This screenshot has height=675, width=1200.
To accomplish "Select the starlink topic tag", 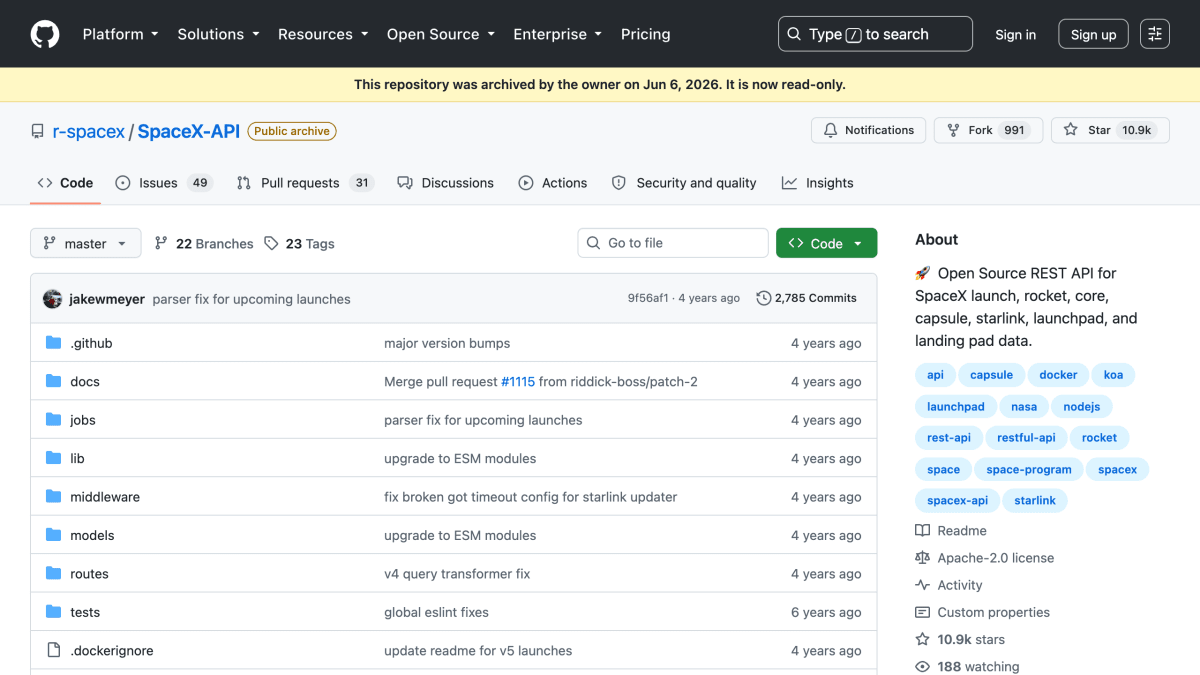I will [1035, 500].
